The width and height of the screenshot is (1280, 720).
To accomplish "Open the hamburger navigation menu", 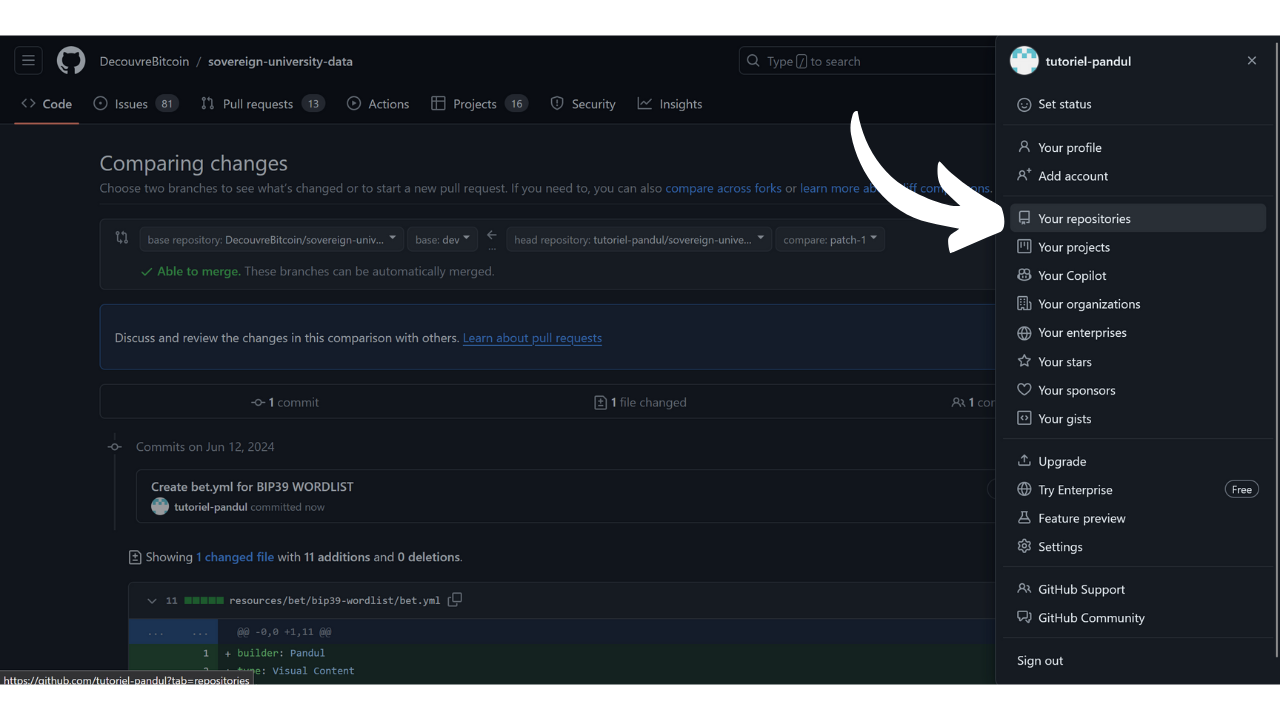I will [x=28, y=61].
